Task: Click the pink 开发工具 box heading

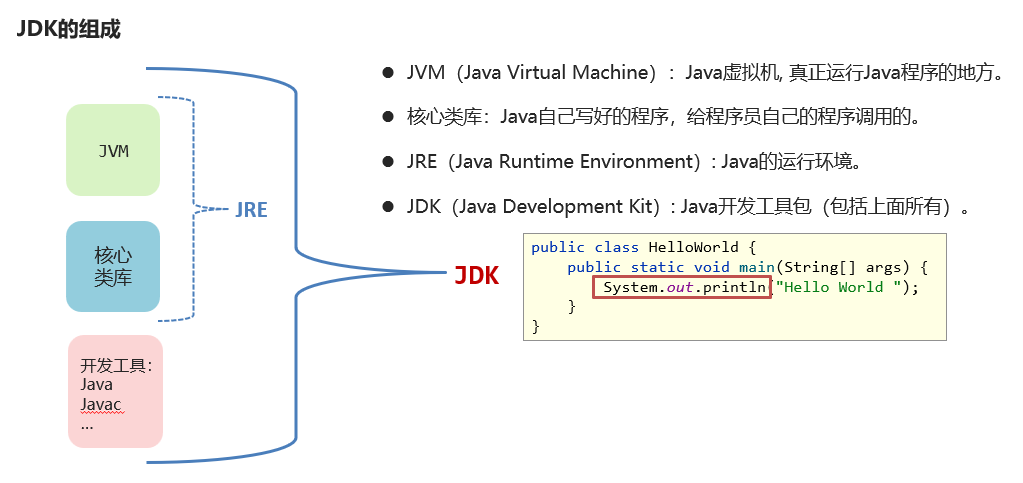Action: point(116,365)
